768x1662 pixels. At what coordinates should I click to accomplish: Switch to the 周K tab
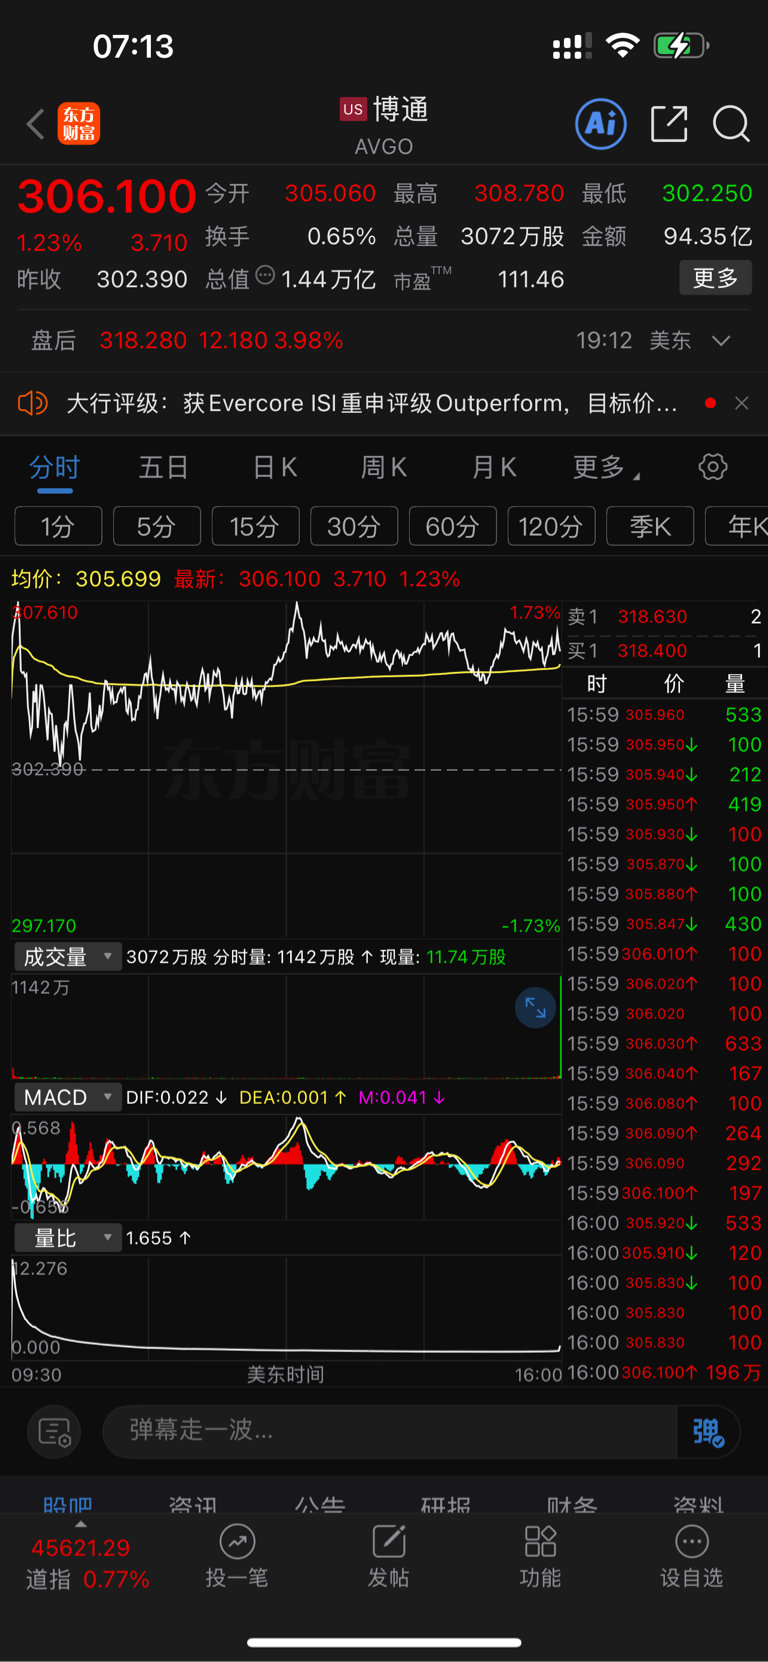pyautogui.click(x=384, y=467)
